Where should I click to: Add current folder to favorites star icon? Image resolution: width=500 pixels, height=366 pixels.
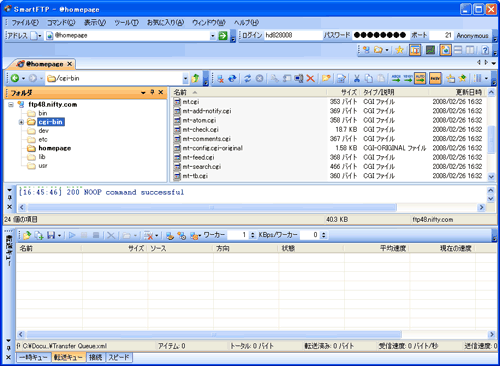click(x=462, y=78)
